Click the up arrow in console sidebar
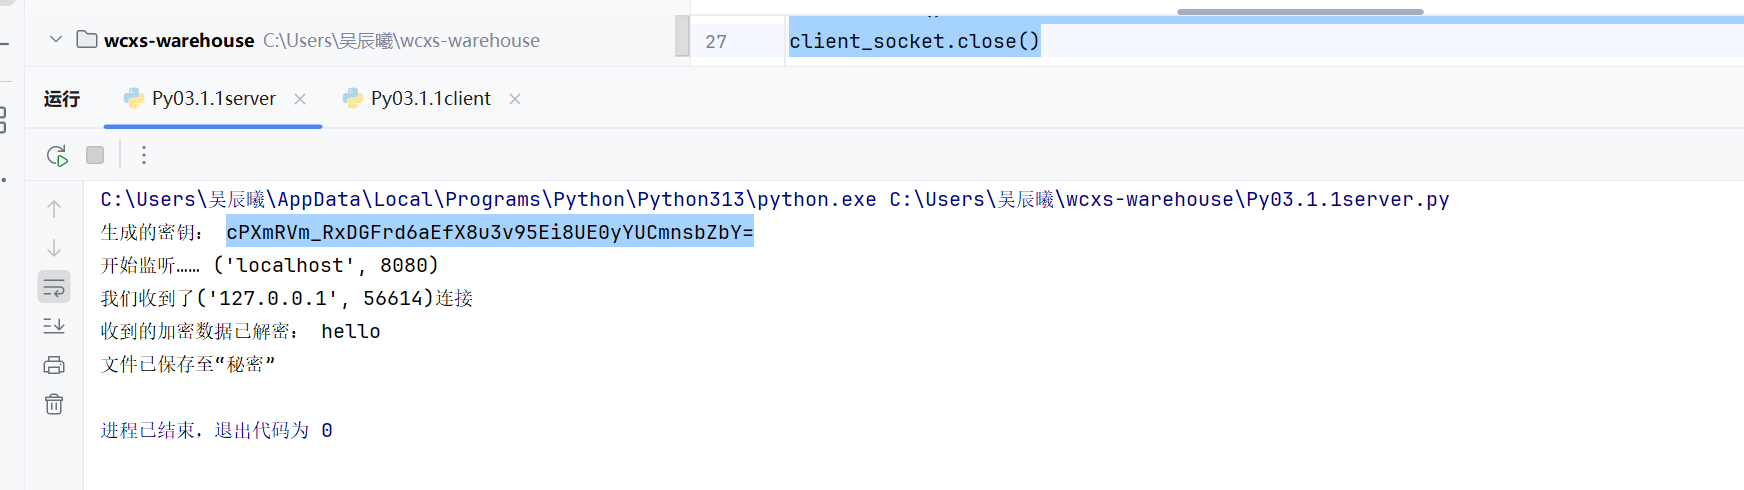 [54, 209]
